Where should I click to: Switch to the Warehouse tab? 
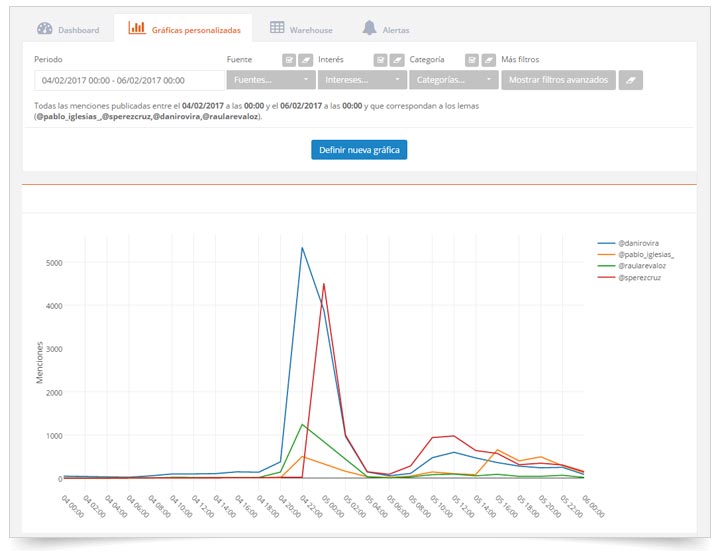coord(301,30)
